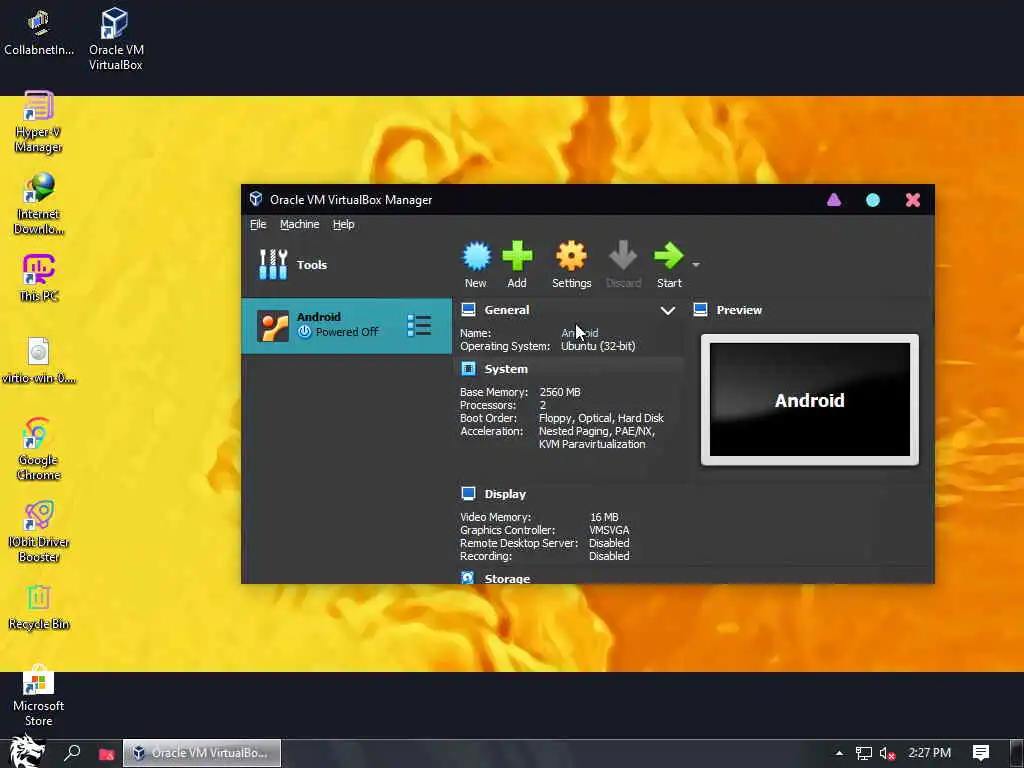Image resolution: width=1024 pixels, height=768 pixels.
Task: Click the Preview section header icon
Action: [x=700, y=310]
